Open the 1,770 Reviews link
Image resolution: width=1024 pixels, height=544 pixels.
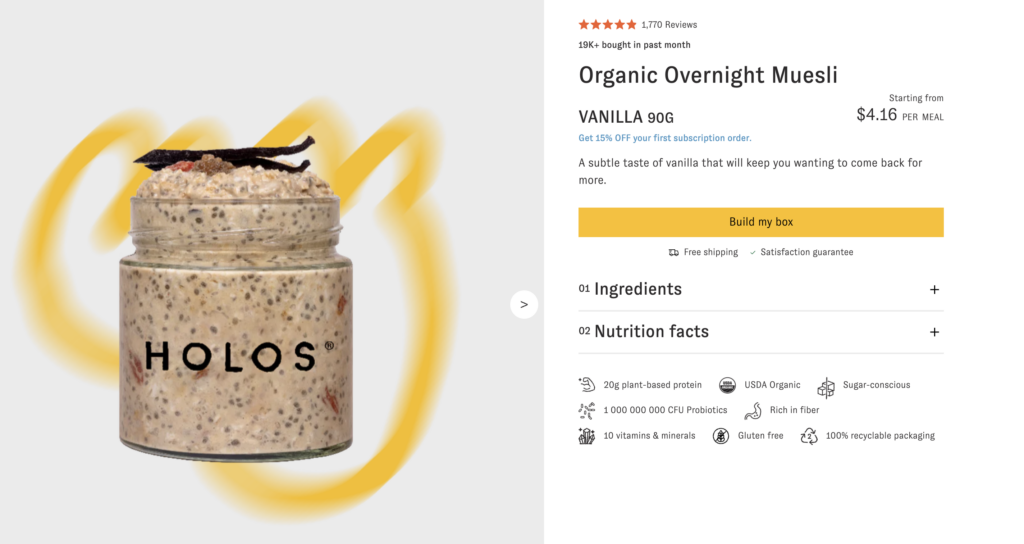(669, 25)
